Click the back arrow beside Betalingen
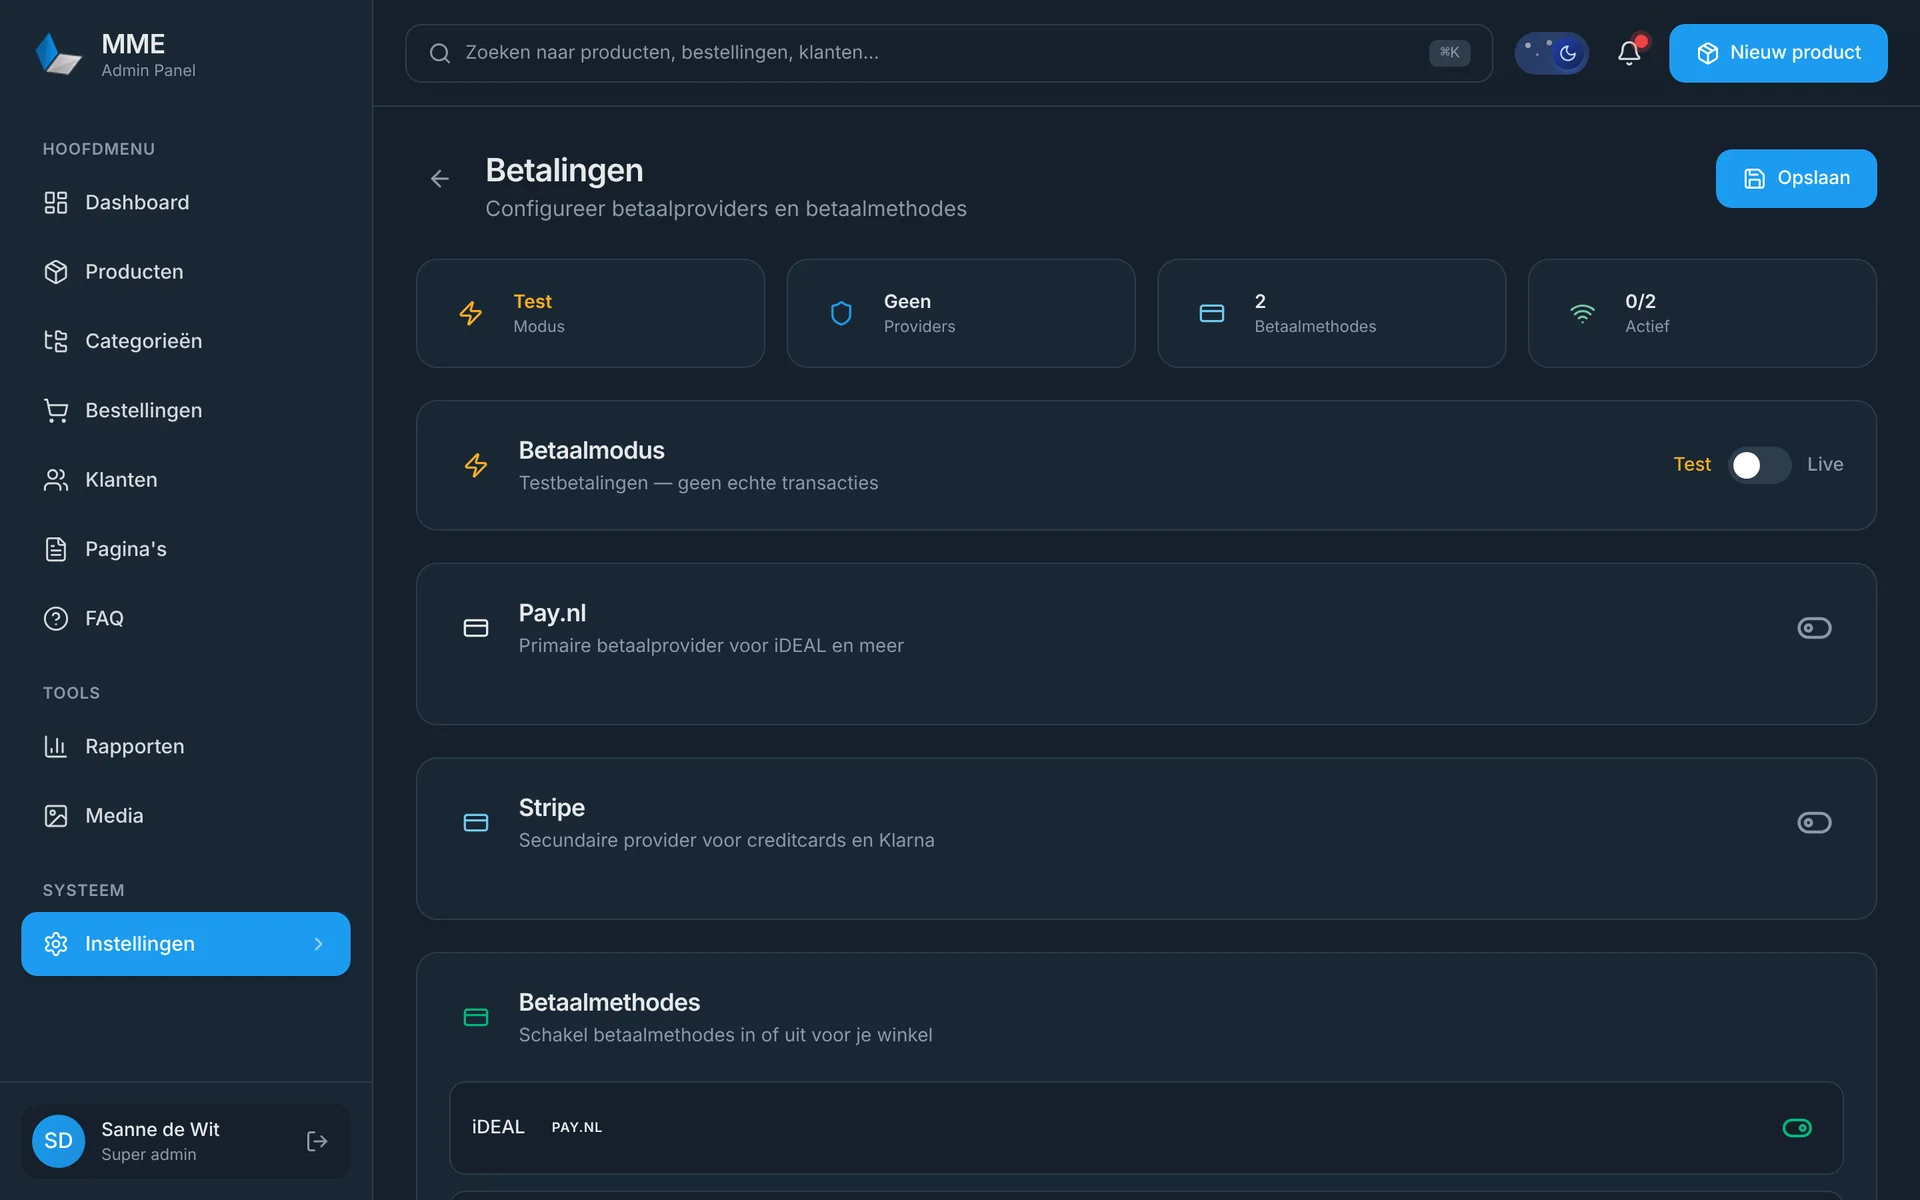Viewport: 1920px width, 1200px height. pyautogui.click(x=440, y=179)
